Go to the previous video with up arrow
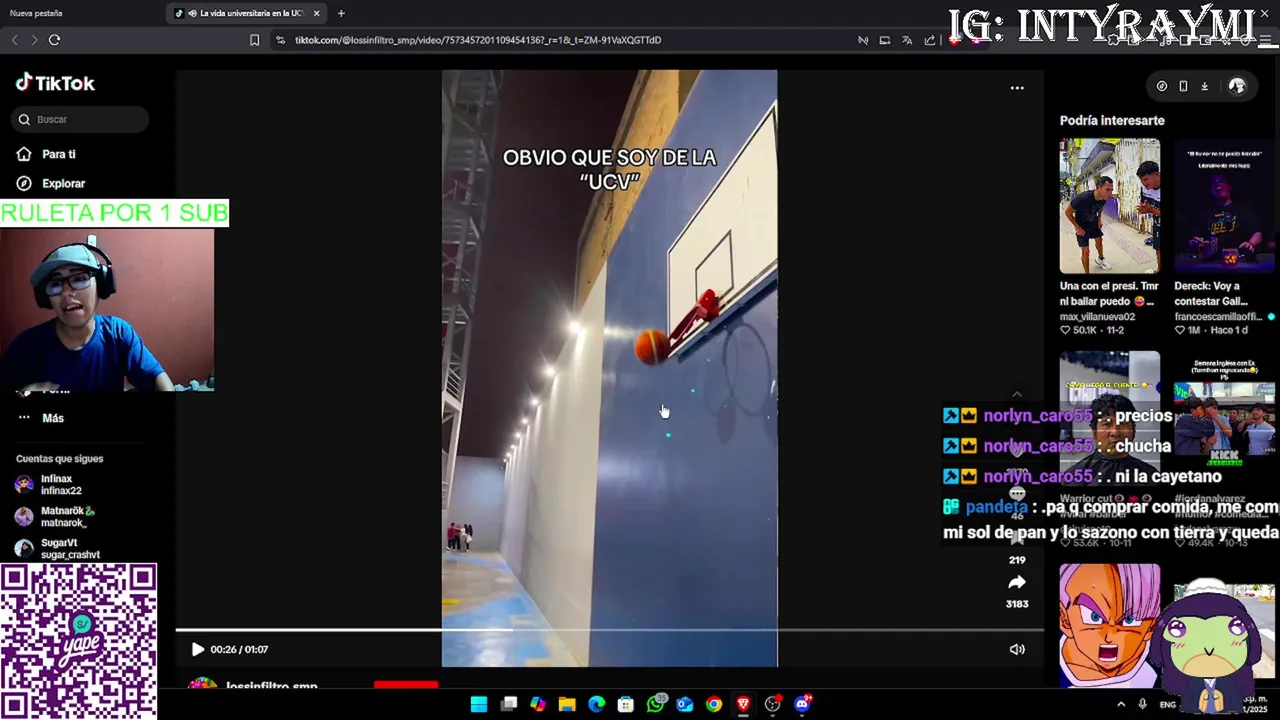 tap(1017, 394)
